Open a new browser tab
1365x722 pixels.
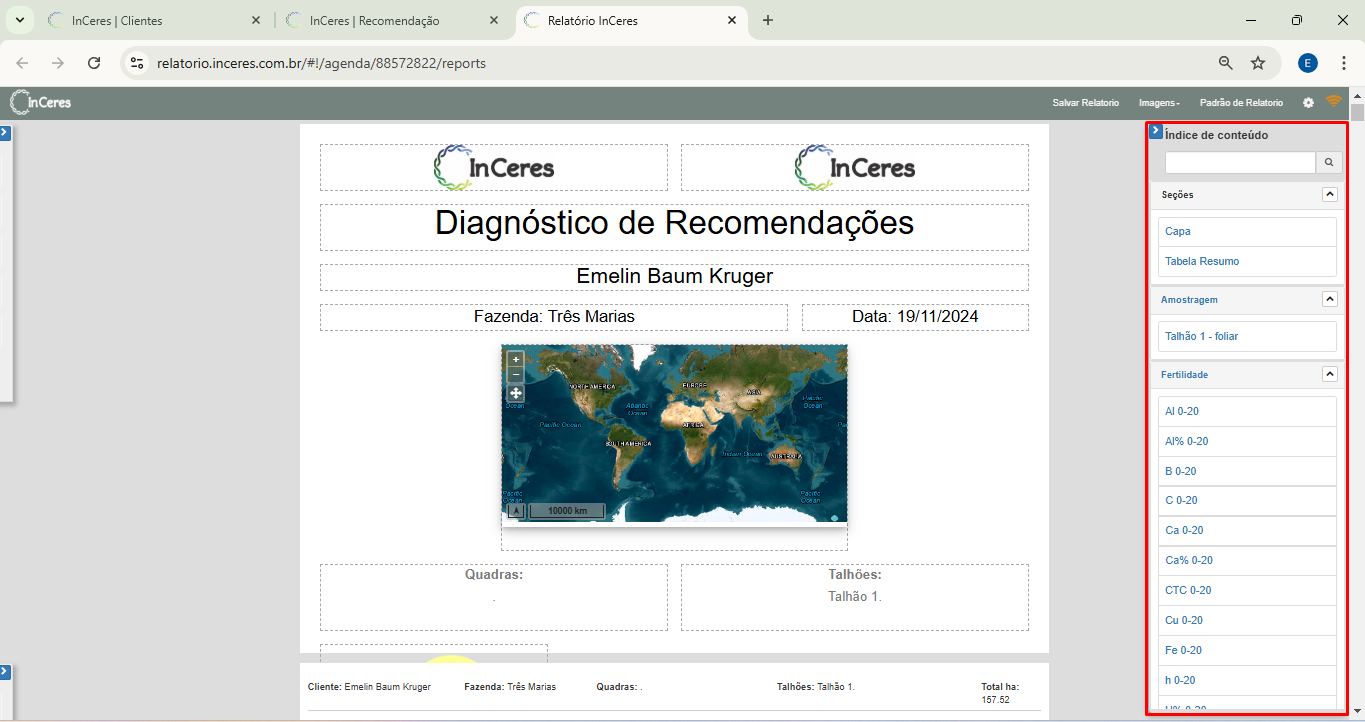tap(768, 20)
